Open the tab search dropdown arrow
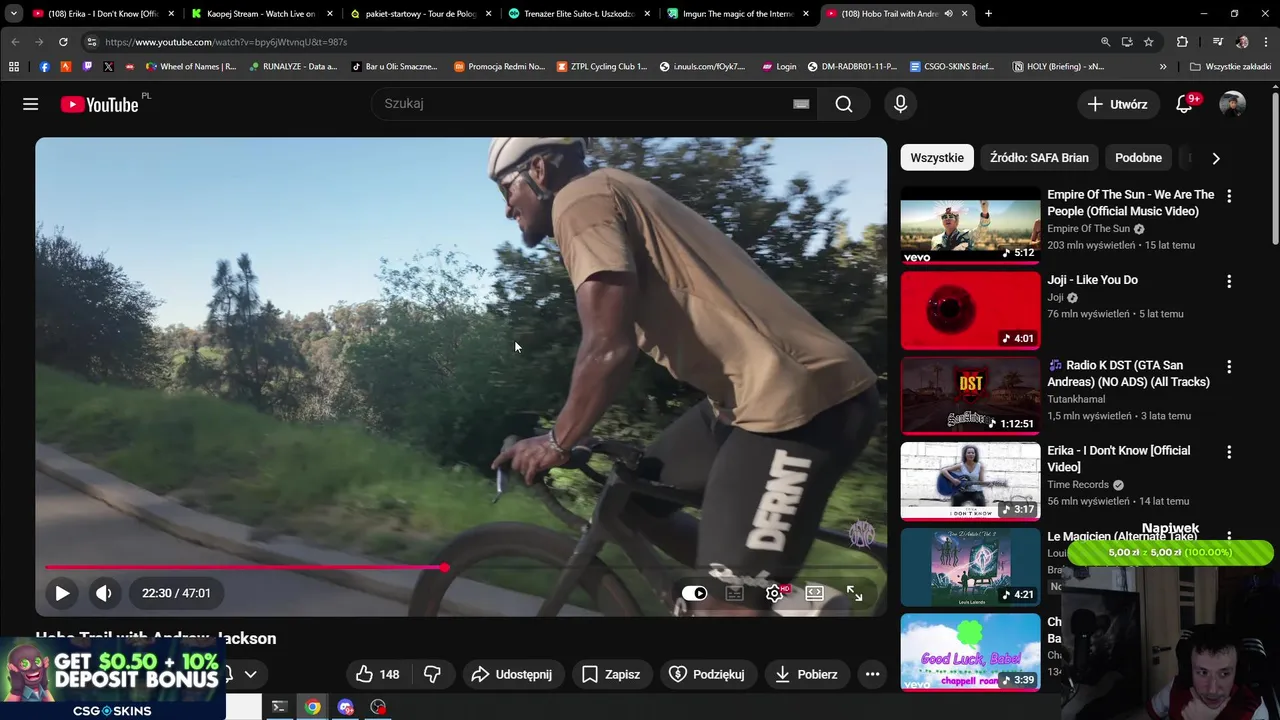This screenshot has height=720, width=1280. click(13, 14)
